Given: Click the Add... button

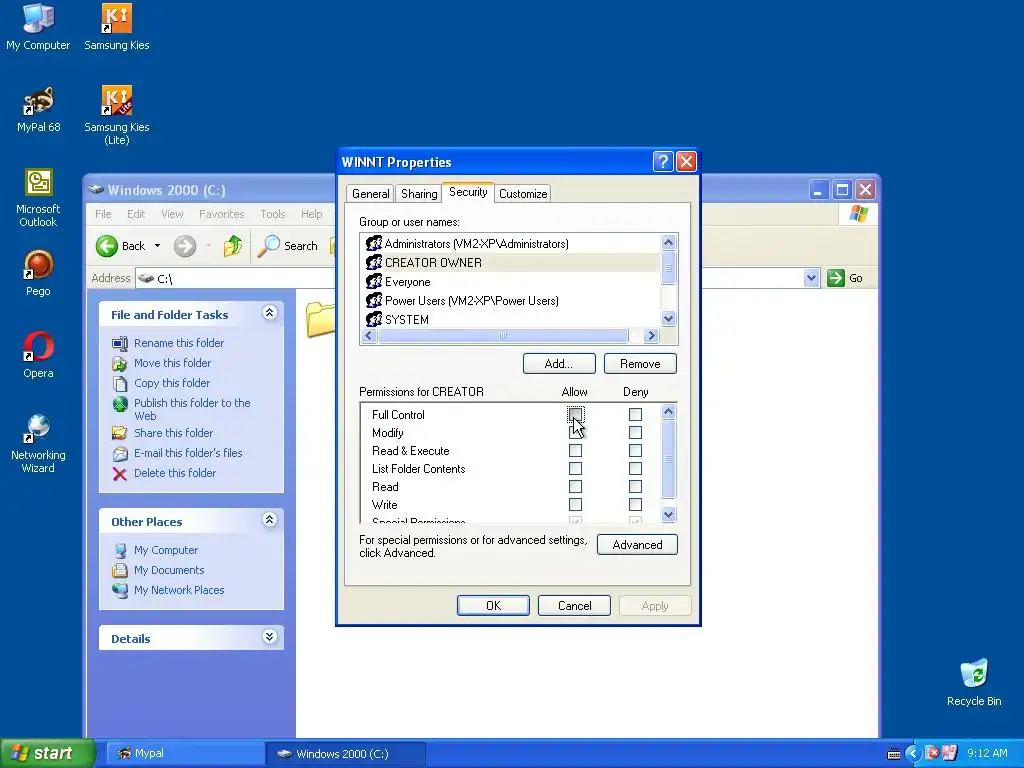Looking at the screenshot, I should coord(559,364).
